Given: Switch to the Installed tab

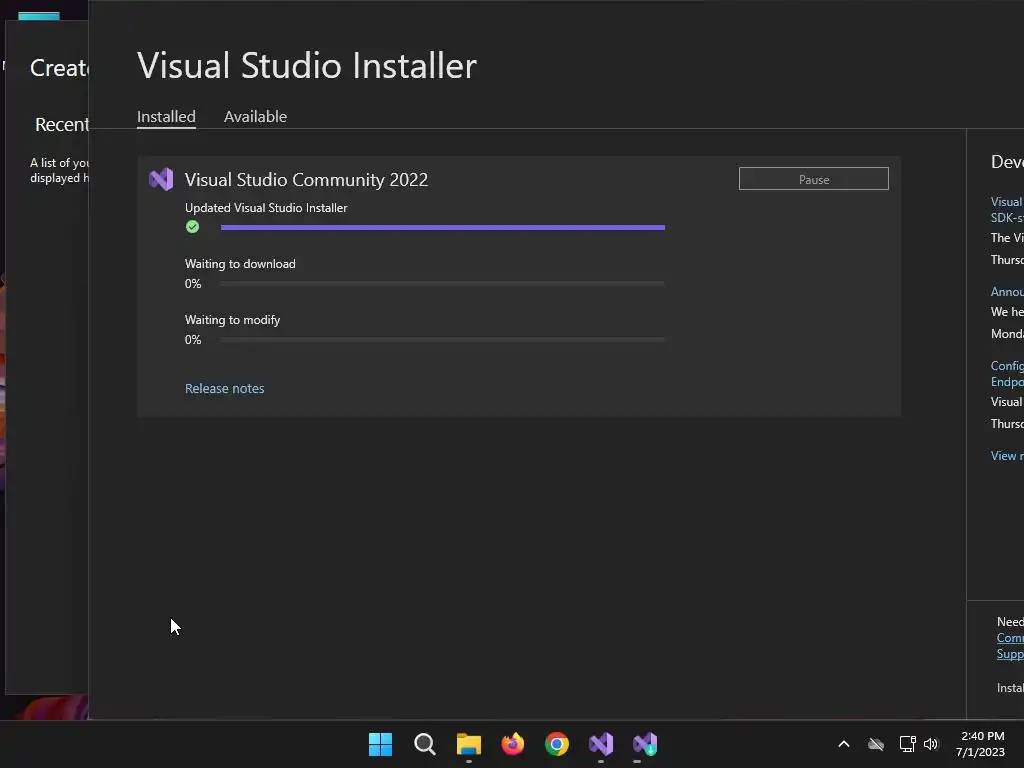Looking at the screenshot, I should pyautogui.click(x=166, y=117).
